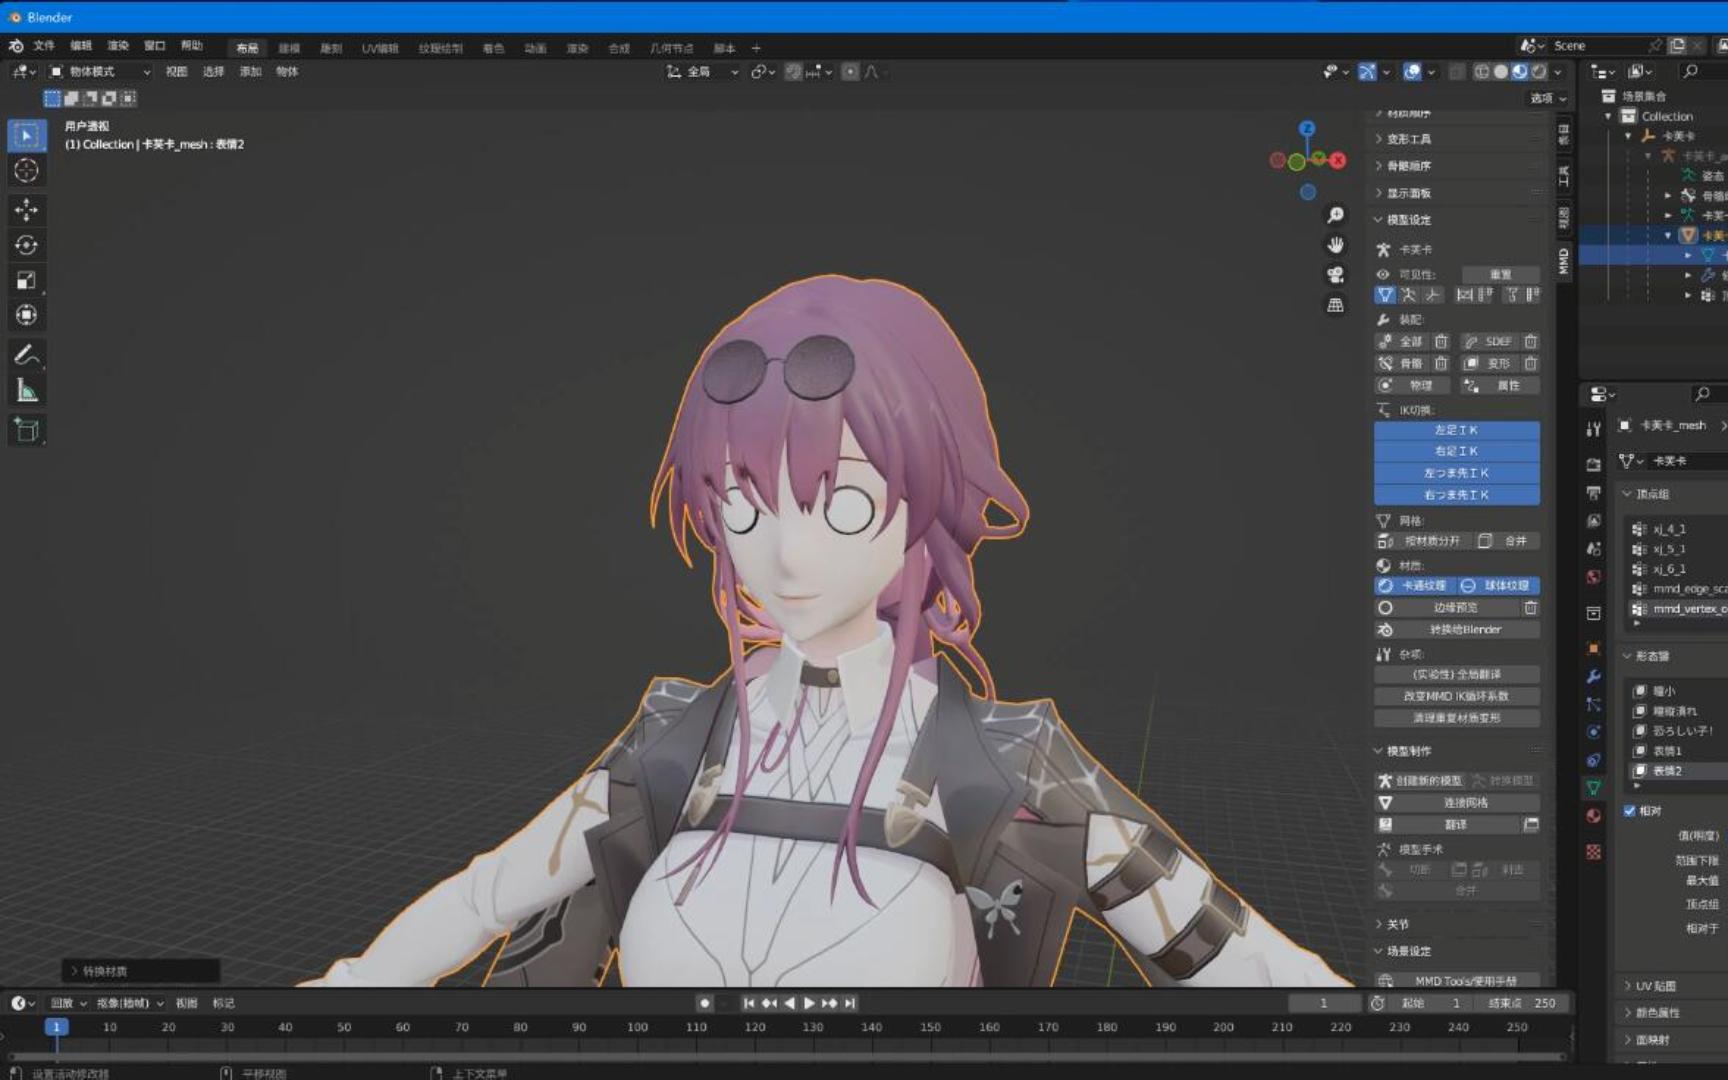Toggle 右つま先IK switch

point(1456,495)
